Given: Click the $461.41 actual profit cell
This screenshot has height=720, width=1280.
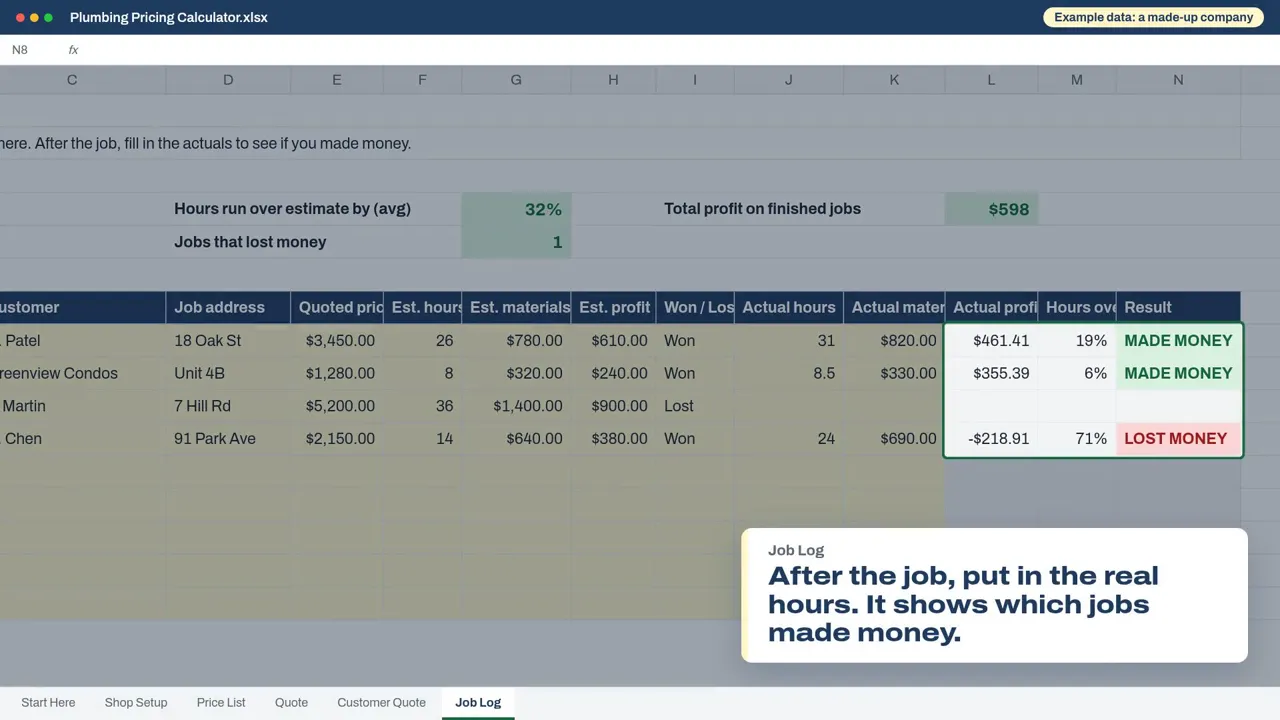Looking at the screenshot, I should coord(991,340).
